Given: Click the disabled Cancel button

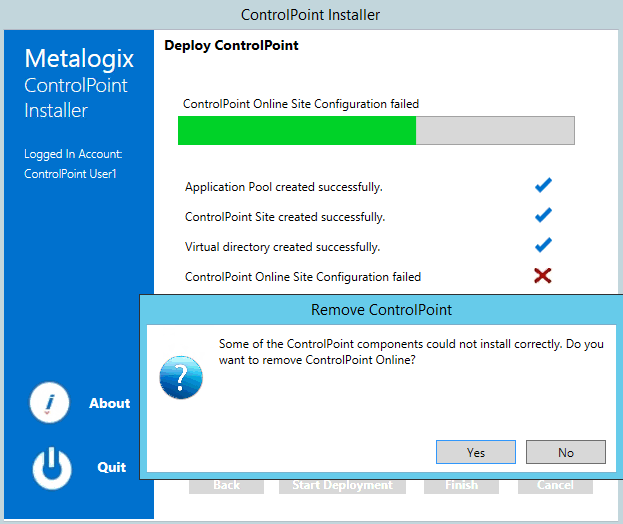Looking at the screenshot, I should (x=555, y=486).
